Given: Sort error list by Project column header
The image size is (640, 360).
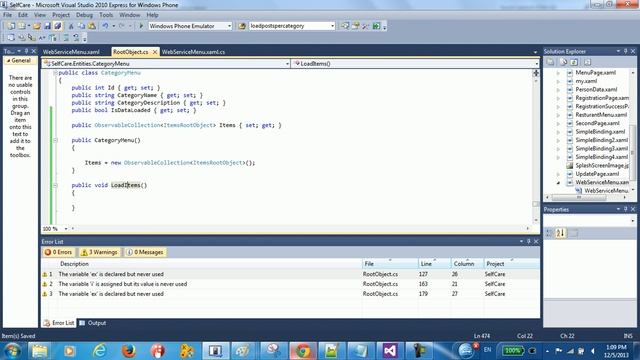Looking at the screenshot, I should click(511, 264).
